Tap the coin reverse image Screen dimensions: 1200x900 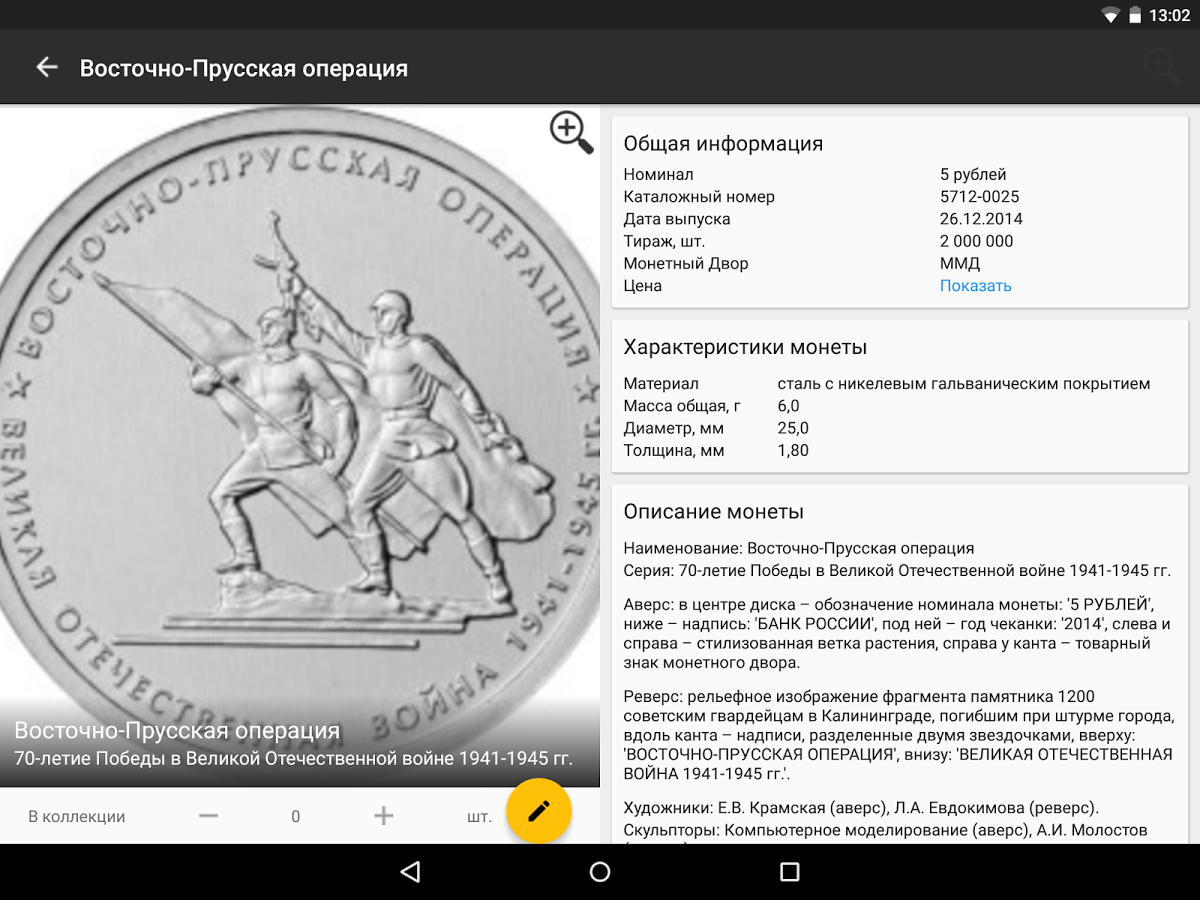[299, 445]
